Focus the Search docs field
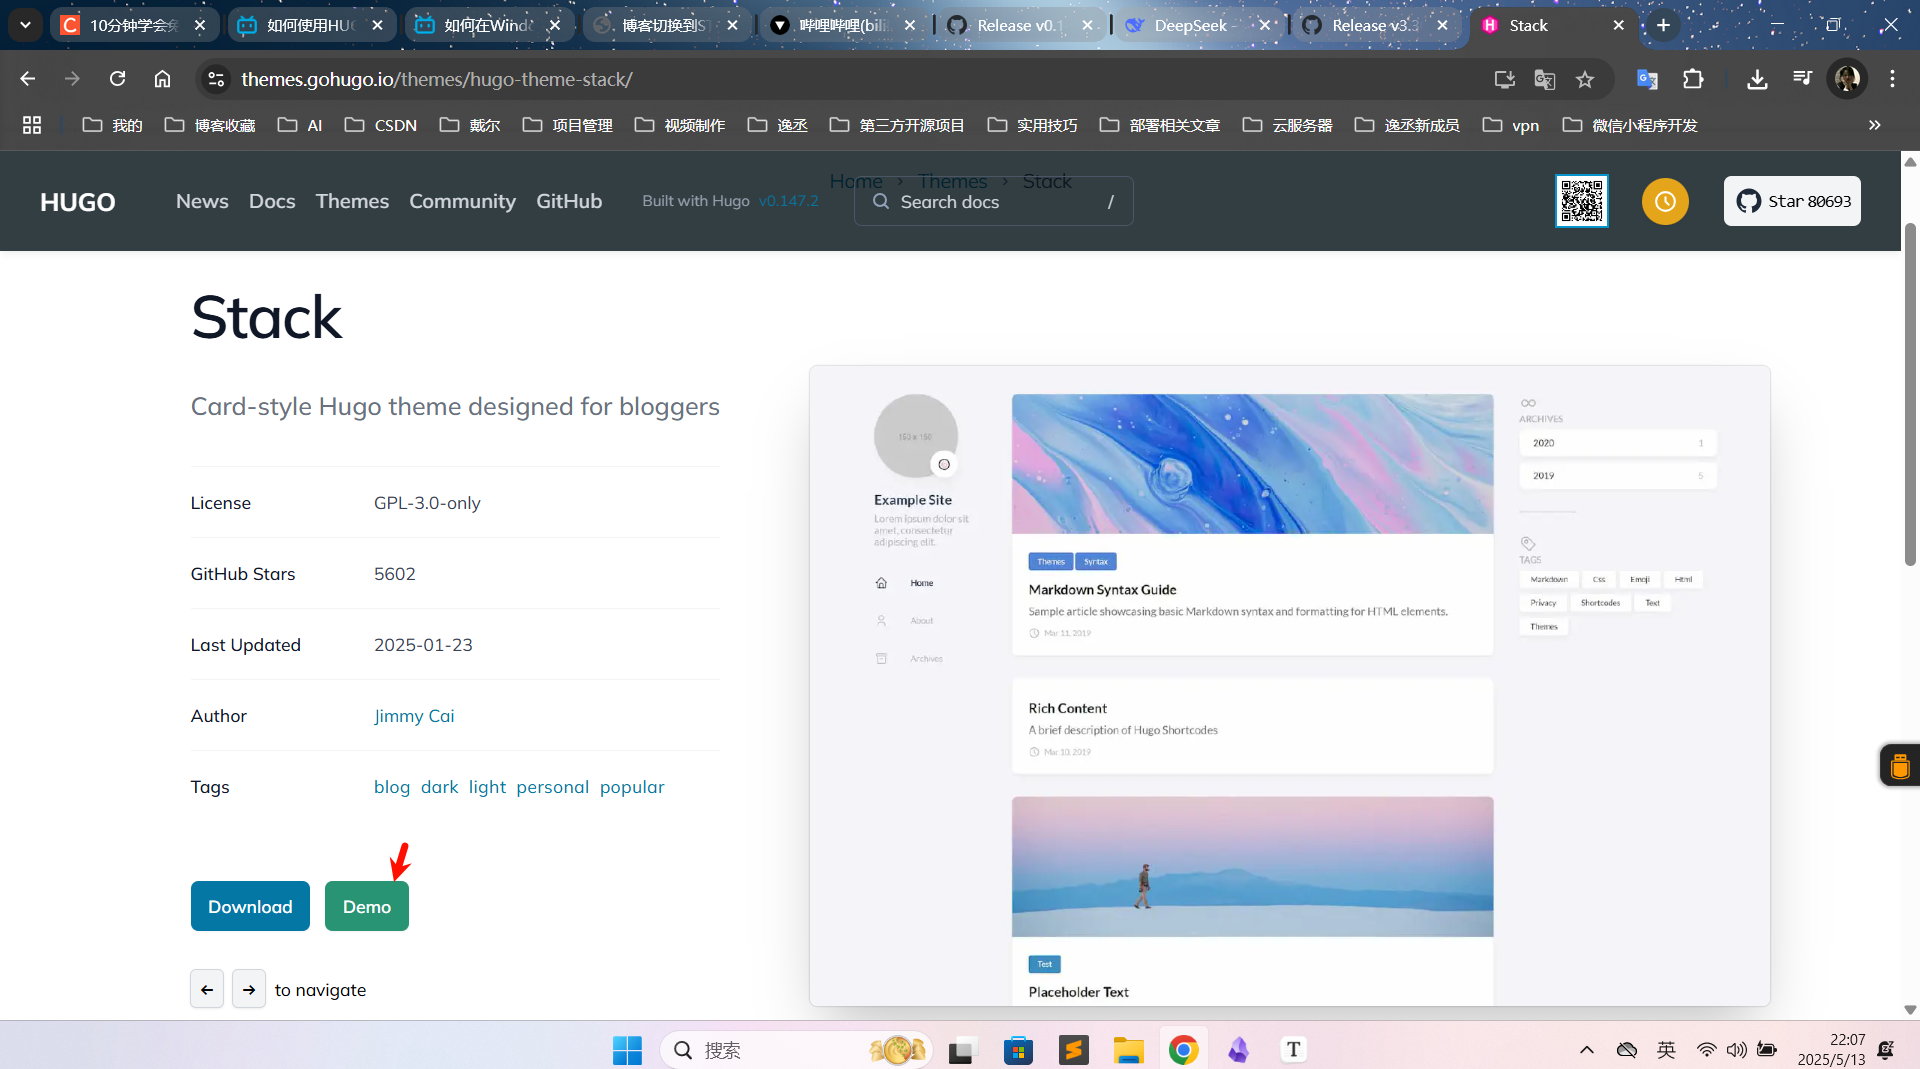Viewport: 1920px width, 1069px height. [x=993, y=201]
